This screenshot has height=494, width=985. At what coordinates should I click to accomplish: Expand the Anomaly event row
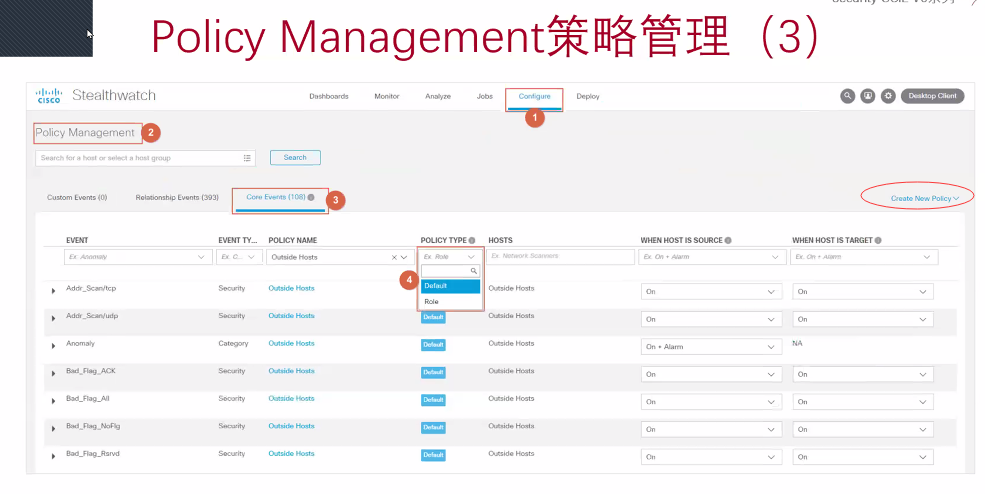point(53,346)
